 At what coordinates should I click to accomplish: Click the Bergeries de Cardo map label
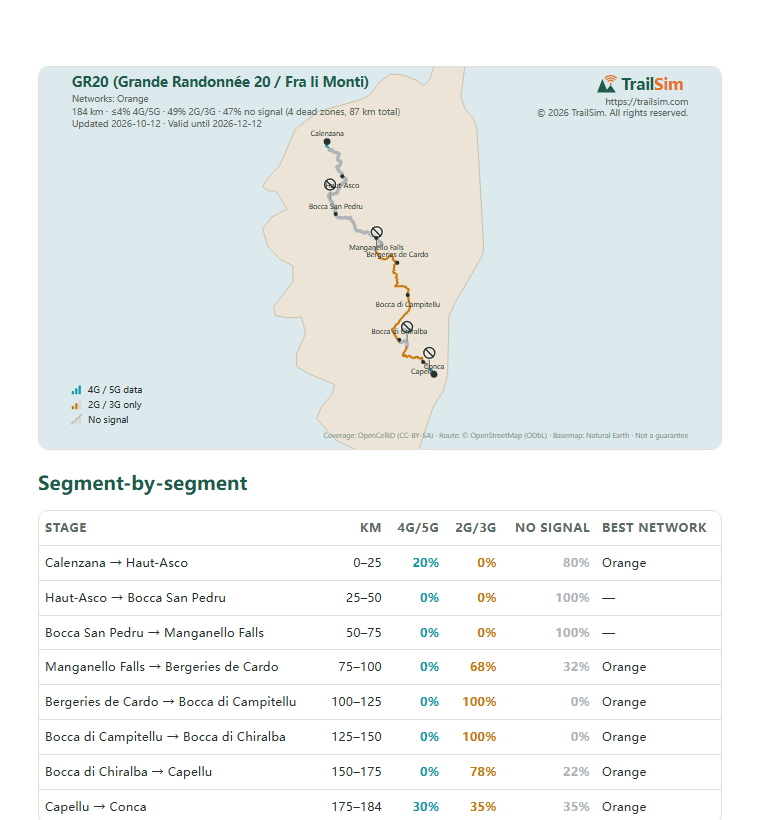[397, 255]
